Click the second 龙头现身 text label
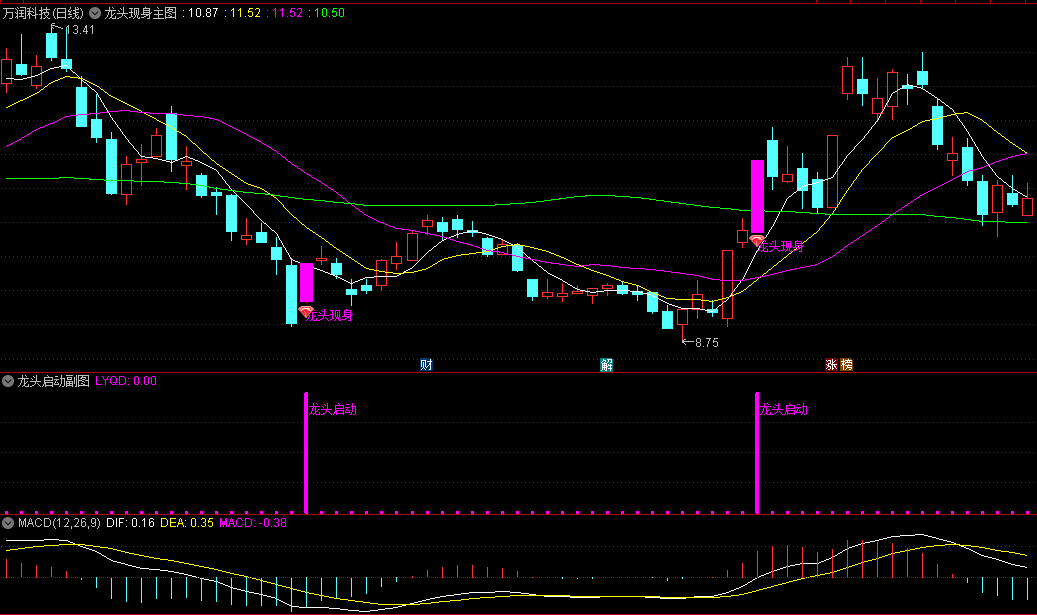The height and width of the screenshot is (615, 1037). 782,247
